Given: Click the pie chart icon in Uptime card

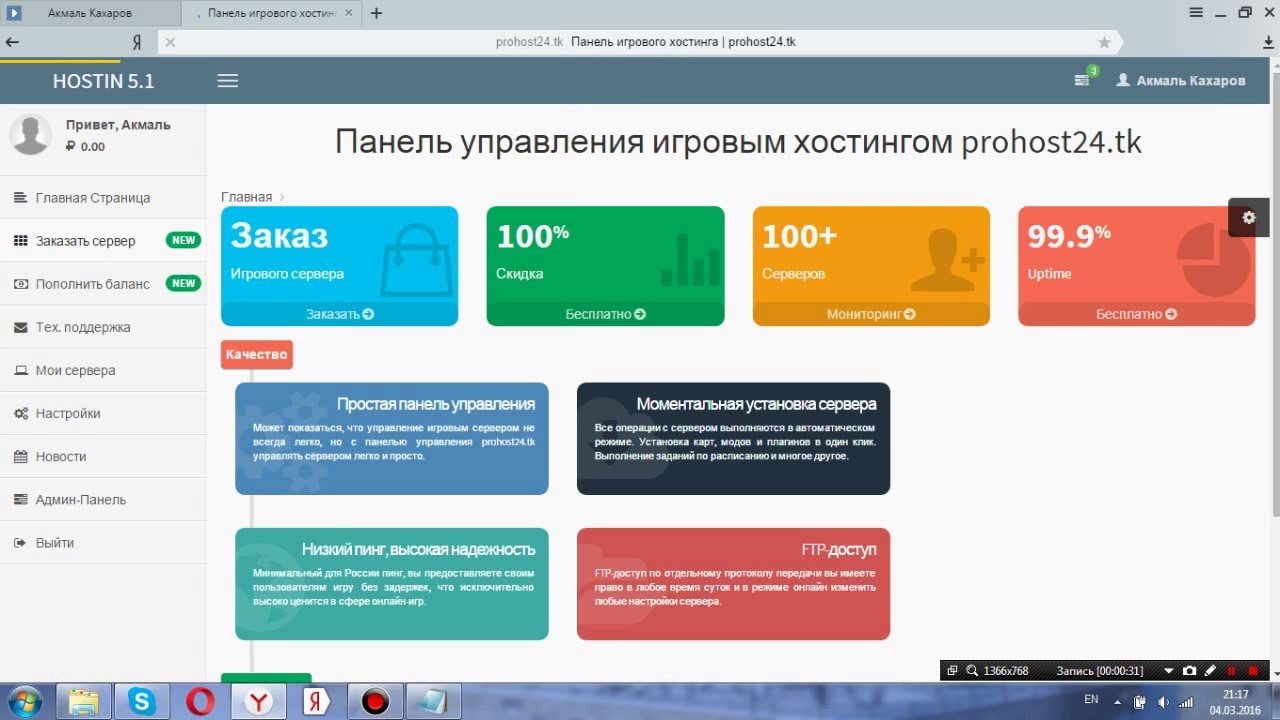Looking at the screenshot, I should (1214, 260).
